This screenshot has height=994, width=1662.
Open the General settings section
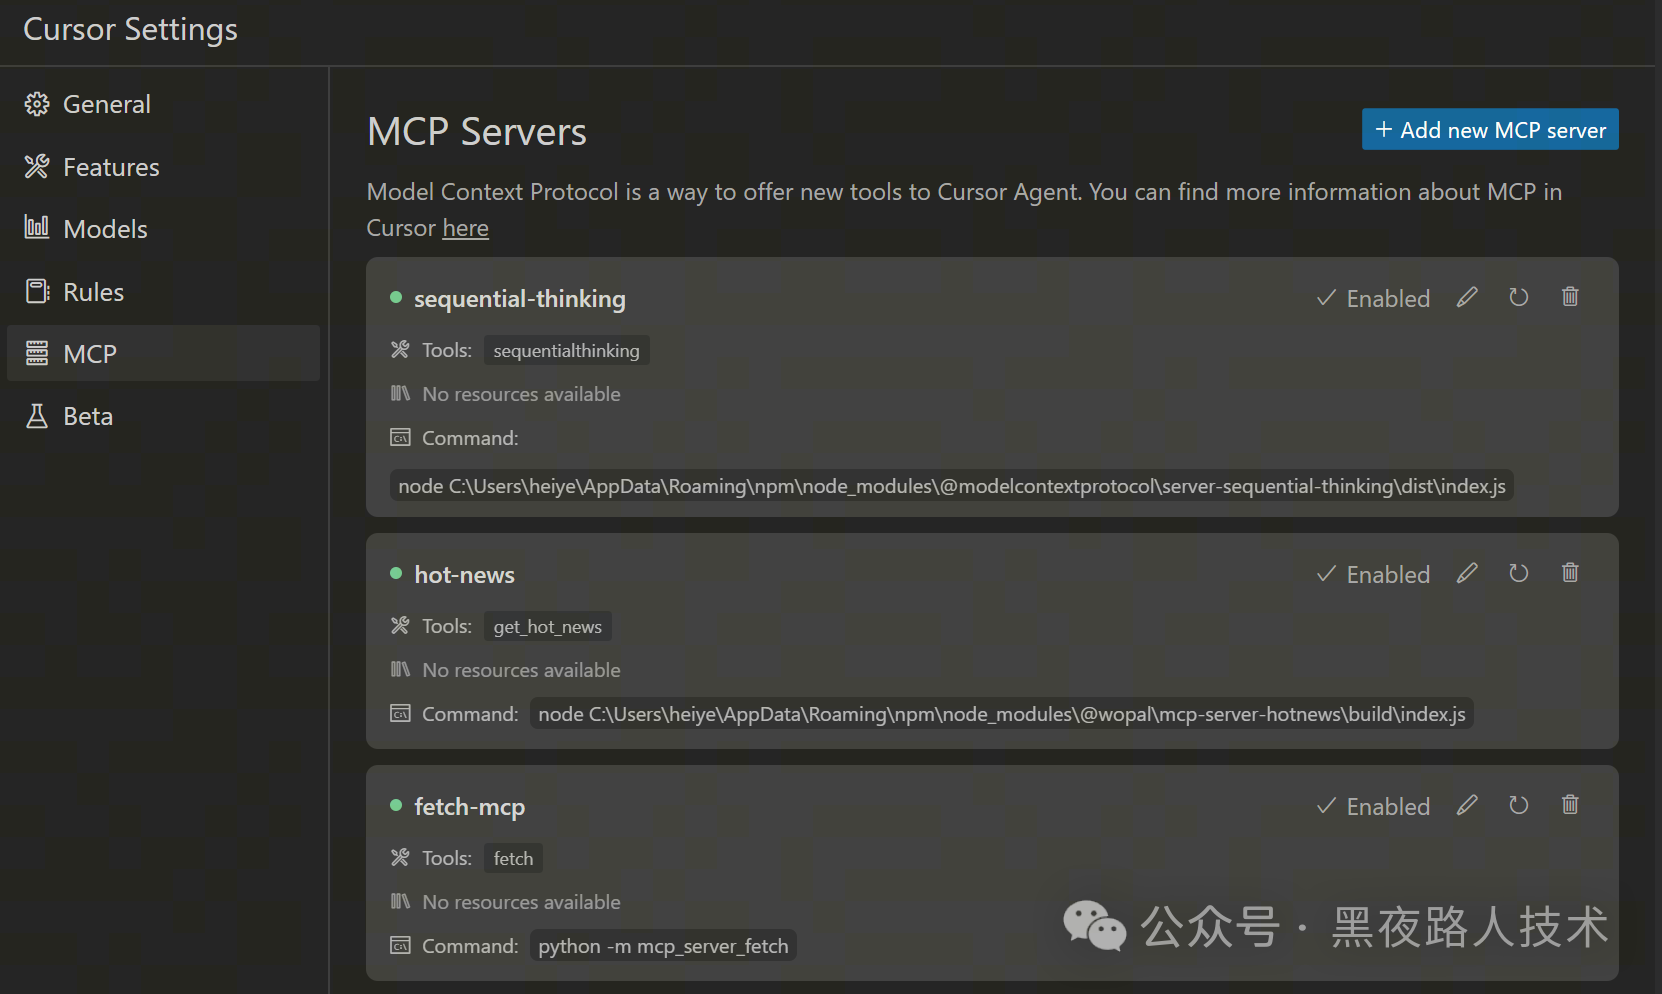pyautogui.click(x=163, y=104)
